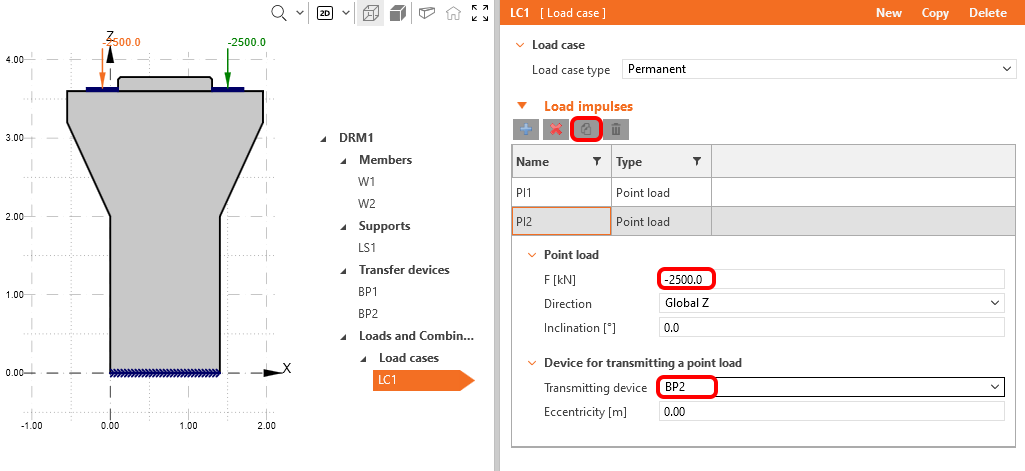
Task: Collapse the Transfer devices tree node triangle
Action: click(343, 270)
